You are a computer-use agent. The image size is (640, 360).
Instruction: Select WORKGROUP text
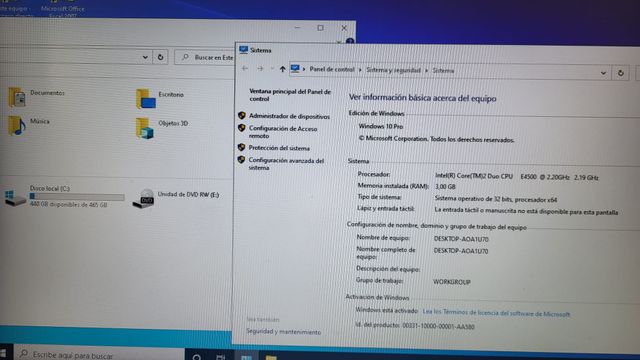click(x=451, y=282)
